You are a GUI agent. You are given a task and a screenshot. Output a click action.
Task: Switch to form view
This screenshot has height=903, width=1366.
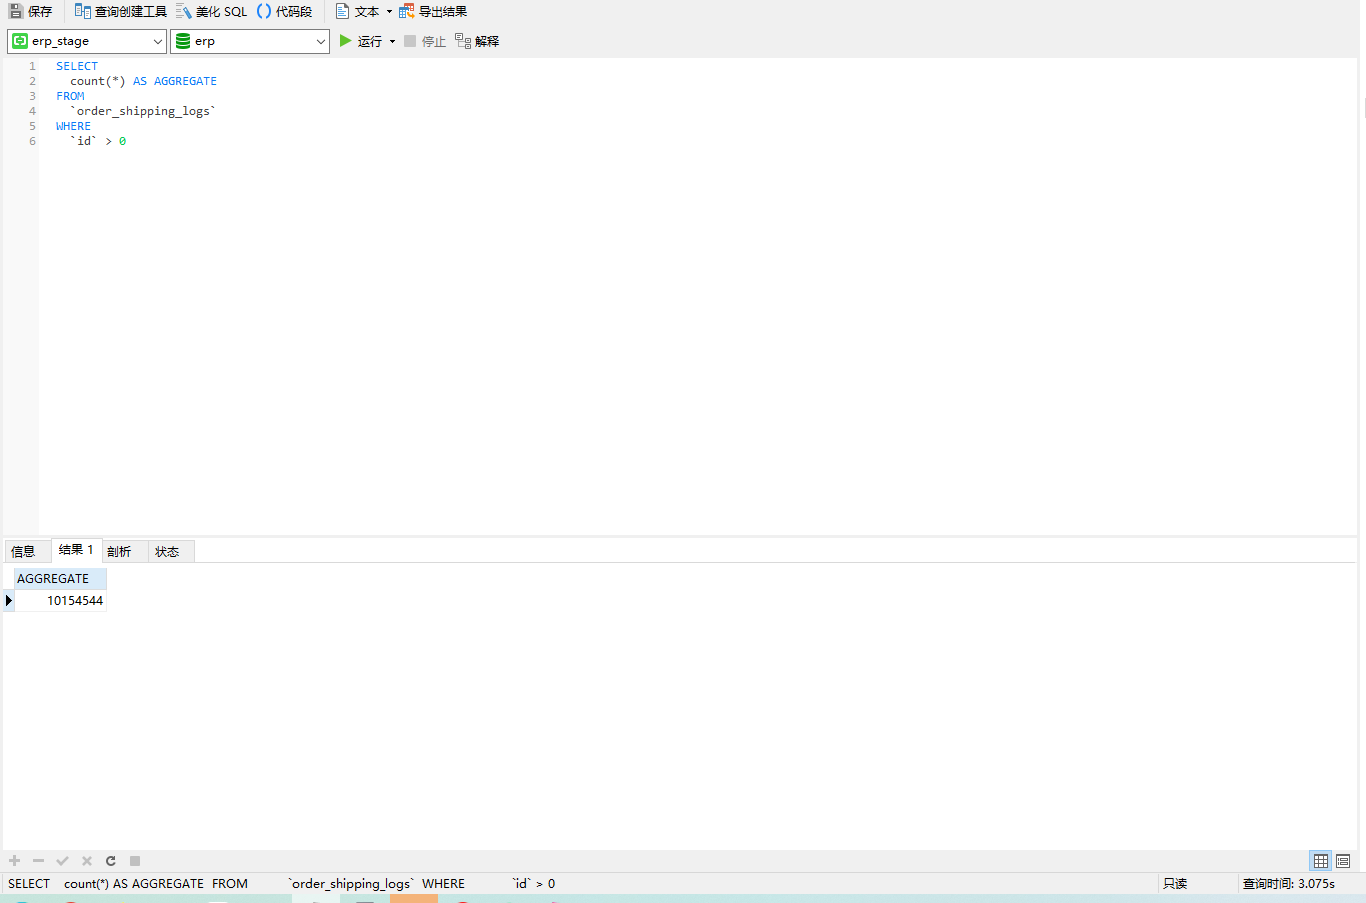pyautogui.click(x=1343, y=861)
